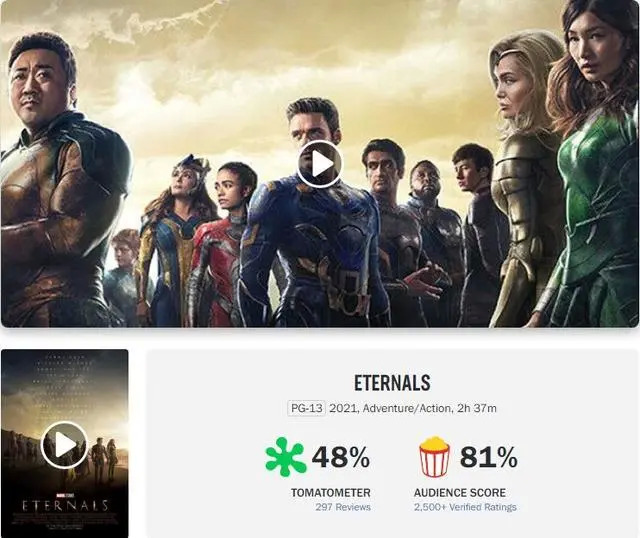The height and width of the screenshot is (538, 640).
Task: Open the 48% Tomatometer score
Action: point(341,457)
